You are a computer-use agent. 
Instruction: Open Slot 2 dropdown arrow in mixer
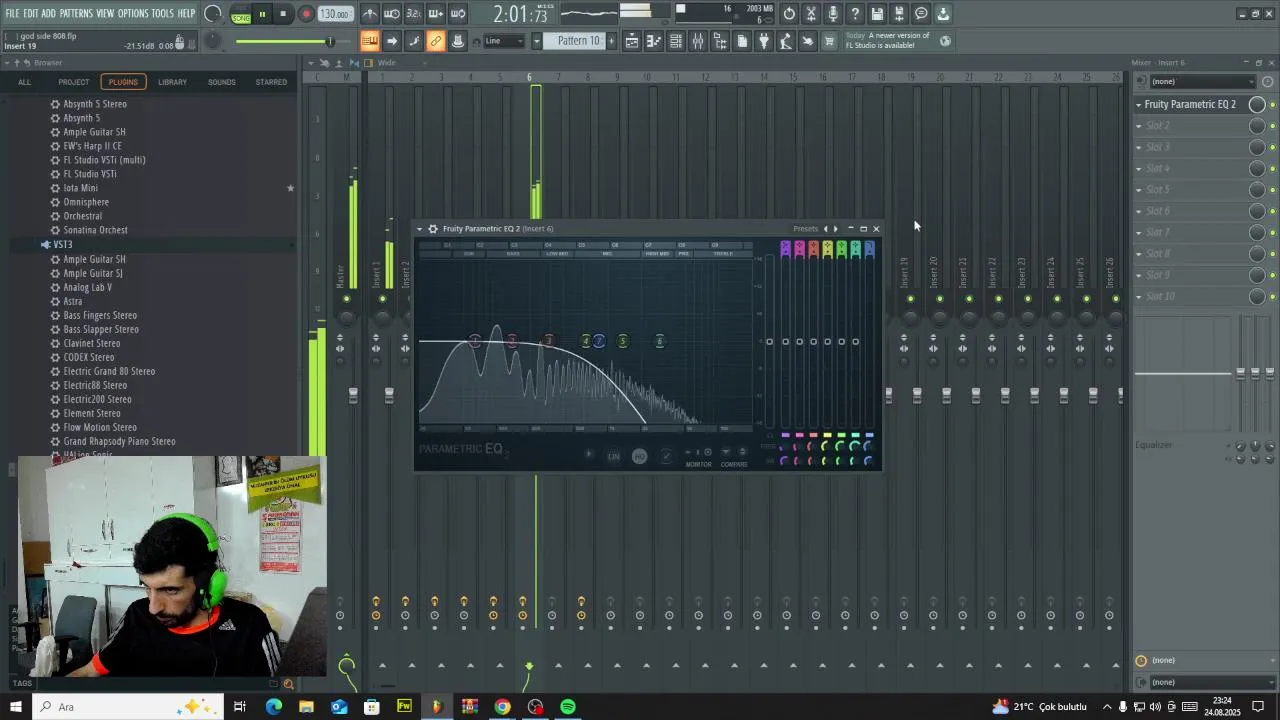pyautogui.click(x=1139, y=126)
